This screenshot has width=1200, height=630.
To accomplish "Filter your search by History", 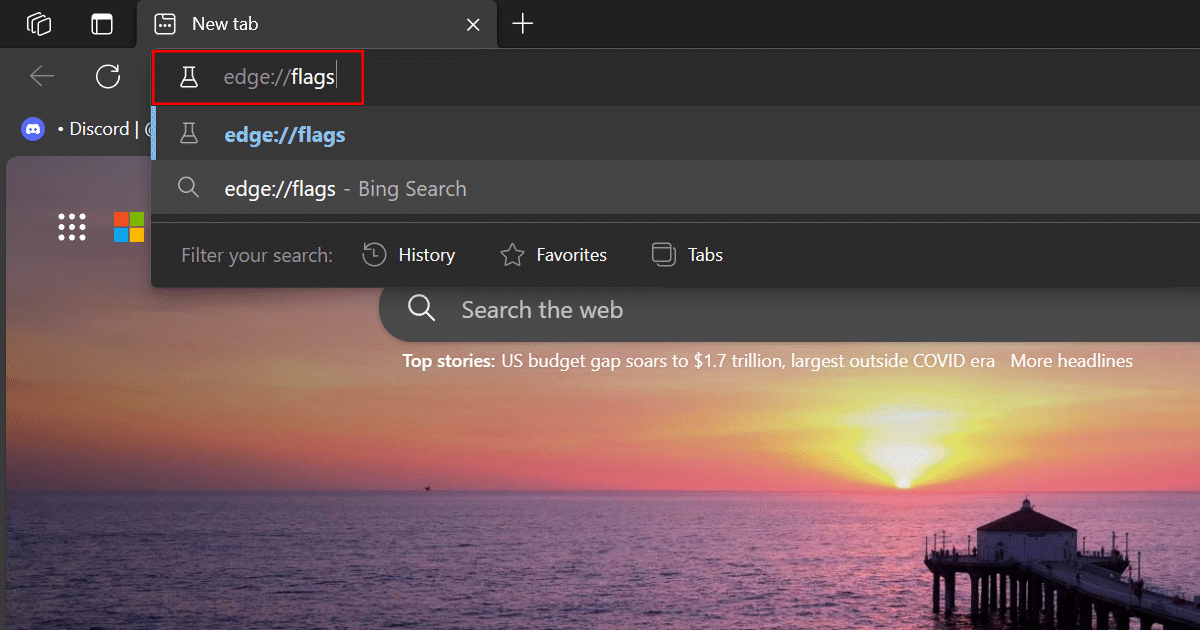I will 409,255.
